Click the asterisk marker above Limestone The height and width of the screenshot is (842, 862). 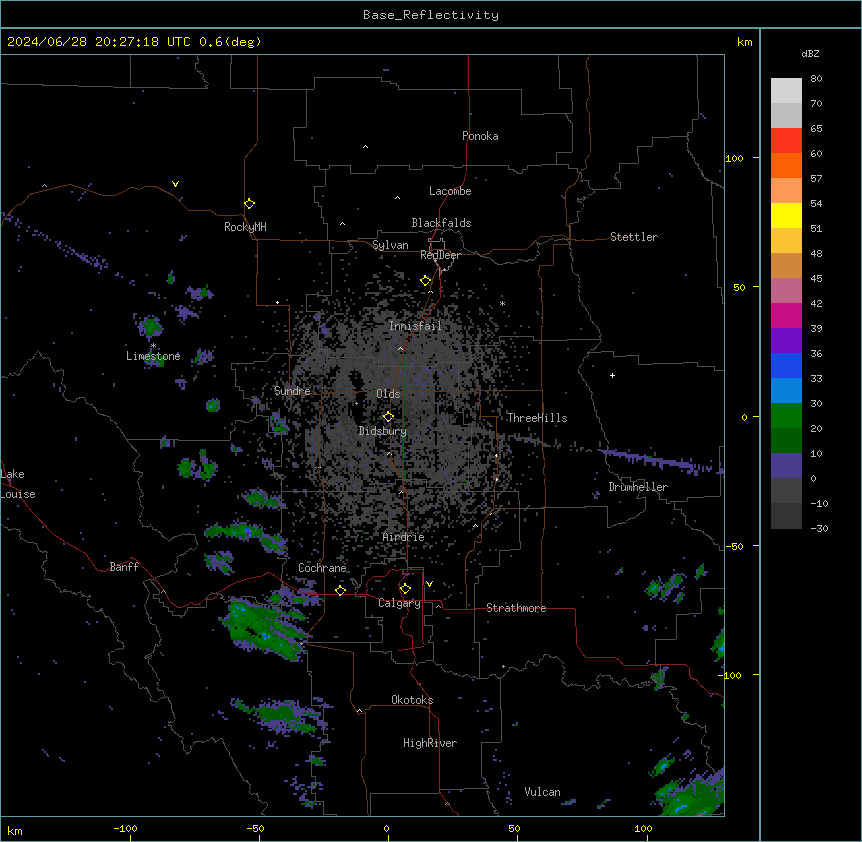(x=154, y=346)
